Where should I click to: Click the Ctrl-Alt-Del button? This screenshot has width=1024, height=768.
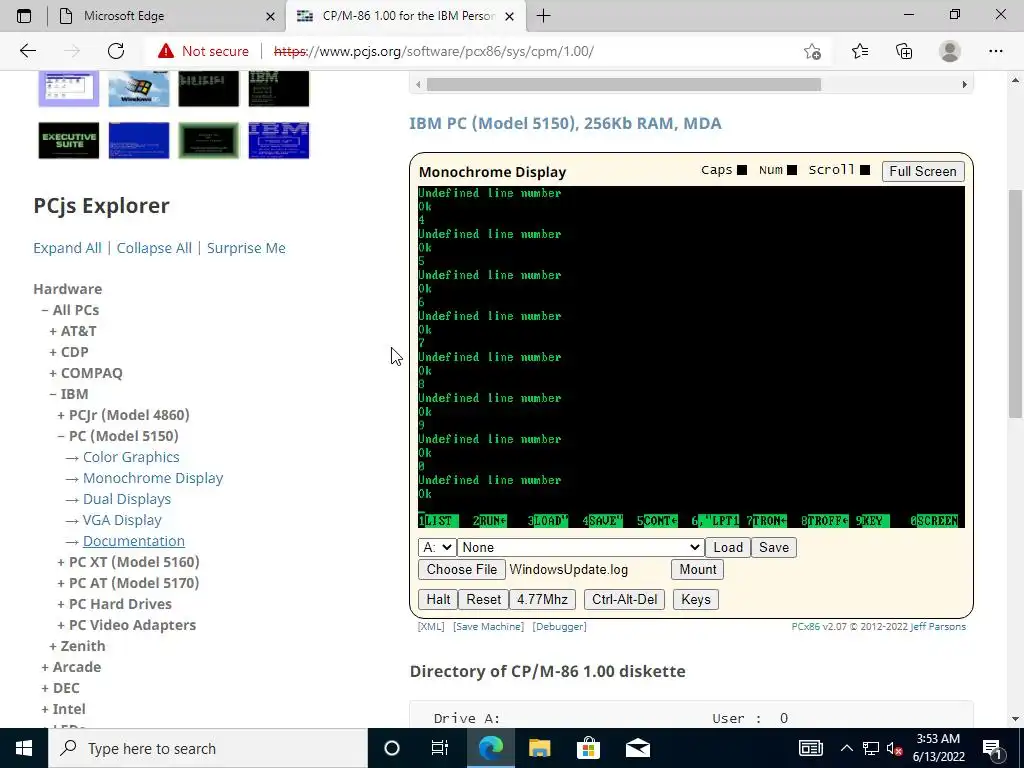point(624,600)
